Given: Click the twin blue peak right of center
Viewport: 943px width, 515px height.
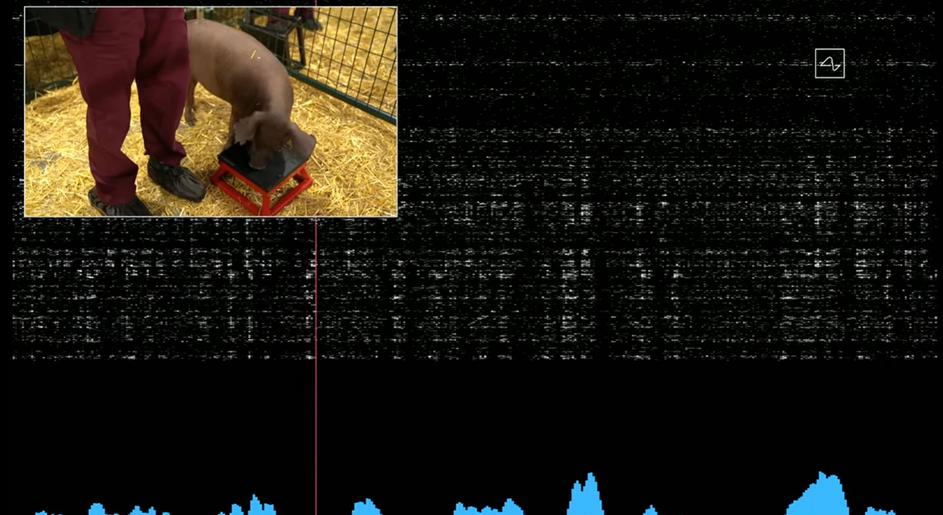Looking at the screenshot, I should 586,496.
